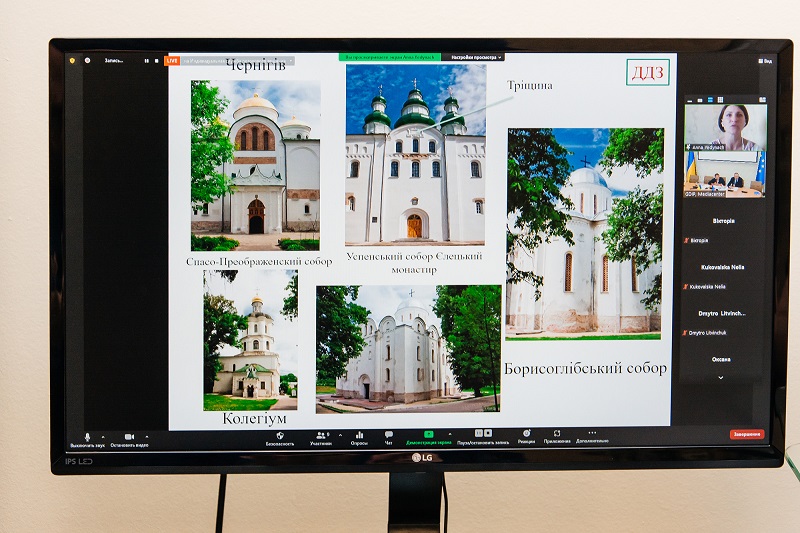Pause or stop the recording
The width and height of the screenshot is (800, 533).
click(x=482, y=435)
